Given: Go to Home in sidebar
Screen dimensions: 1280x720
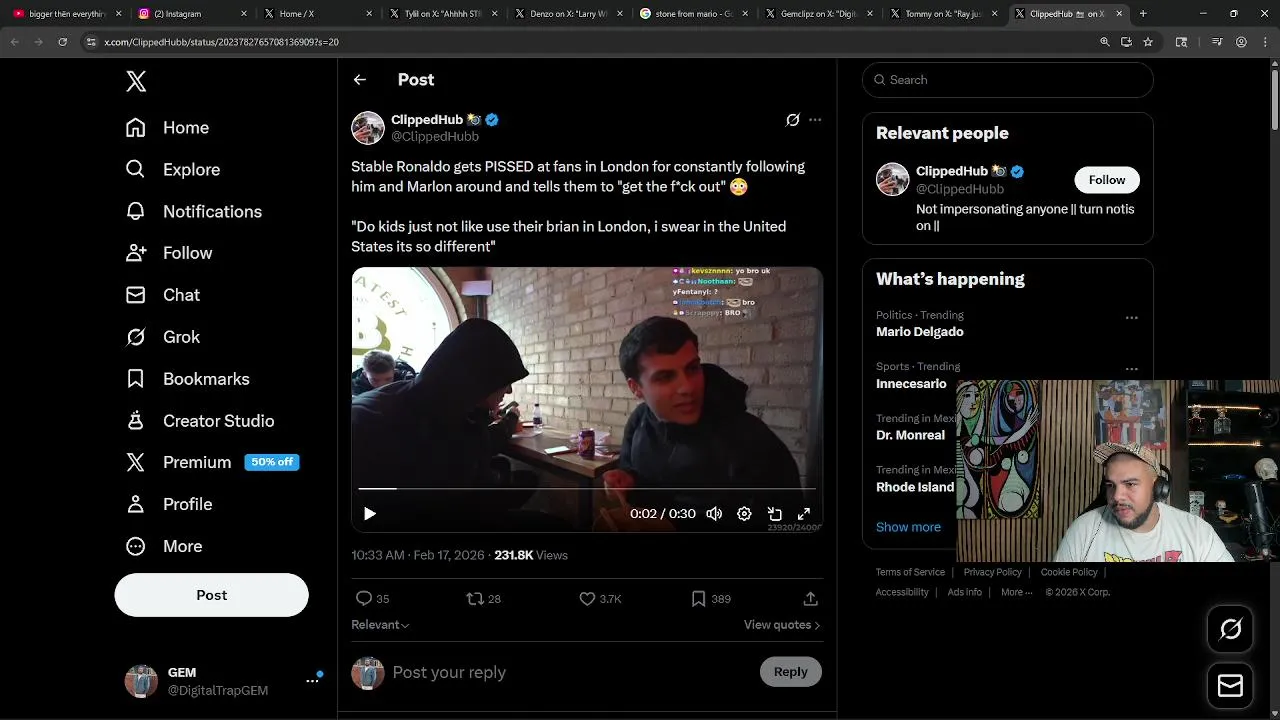Looking at the screenshot, I should pos(167,128).
